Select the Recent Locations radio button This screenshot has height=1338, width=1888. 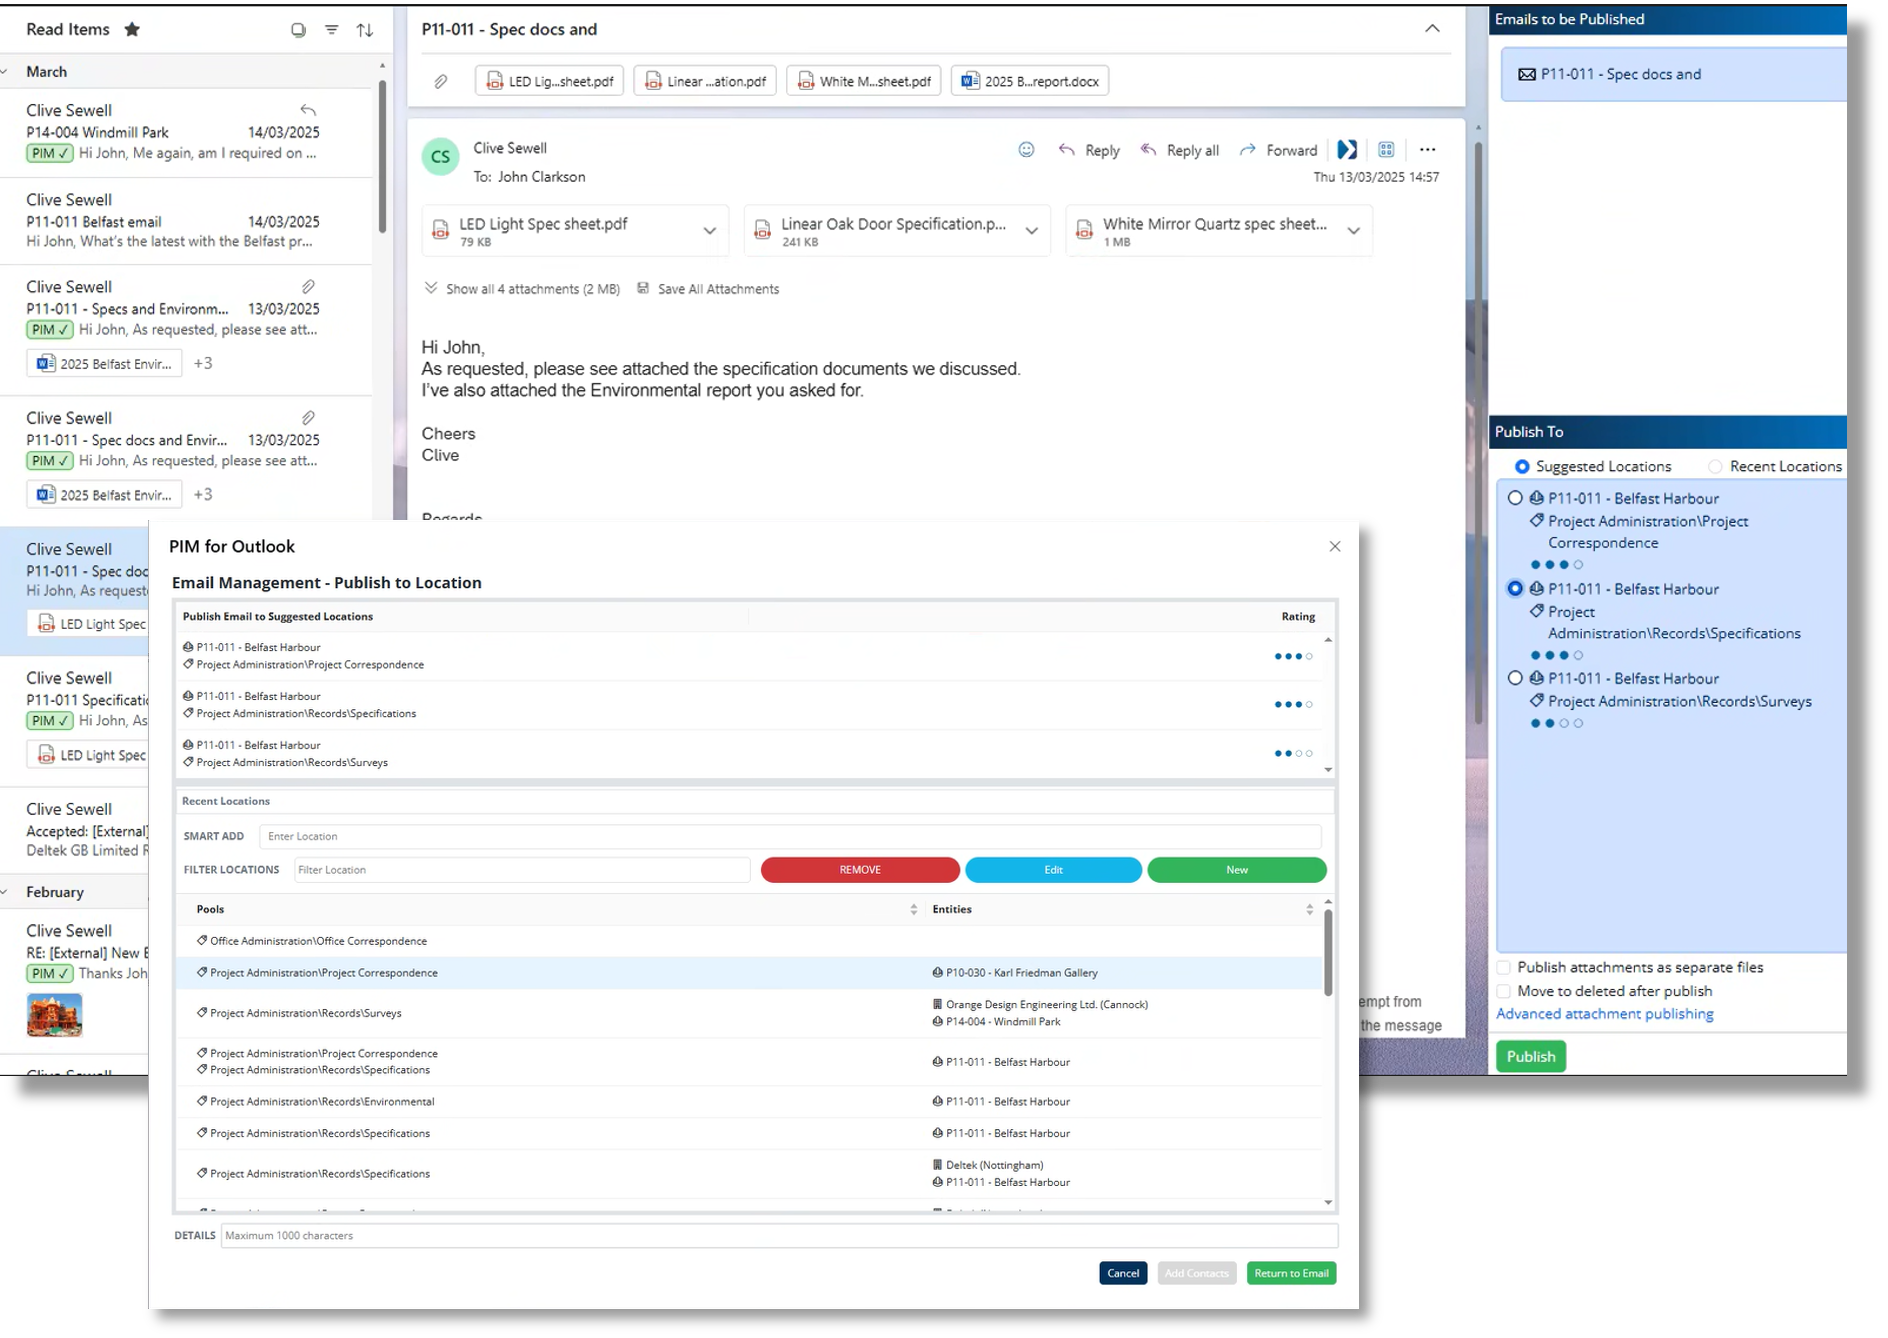pos(1715,467)
